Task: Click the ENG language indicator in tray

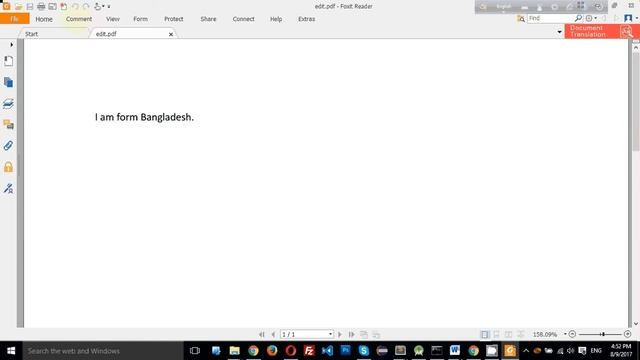Action: [596, 351]
